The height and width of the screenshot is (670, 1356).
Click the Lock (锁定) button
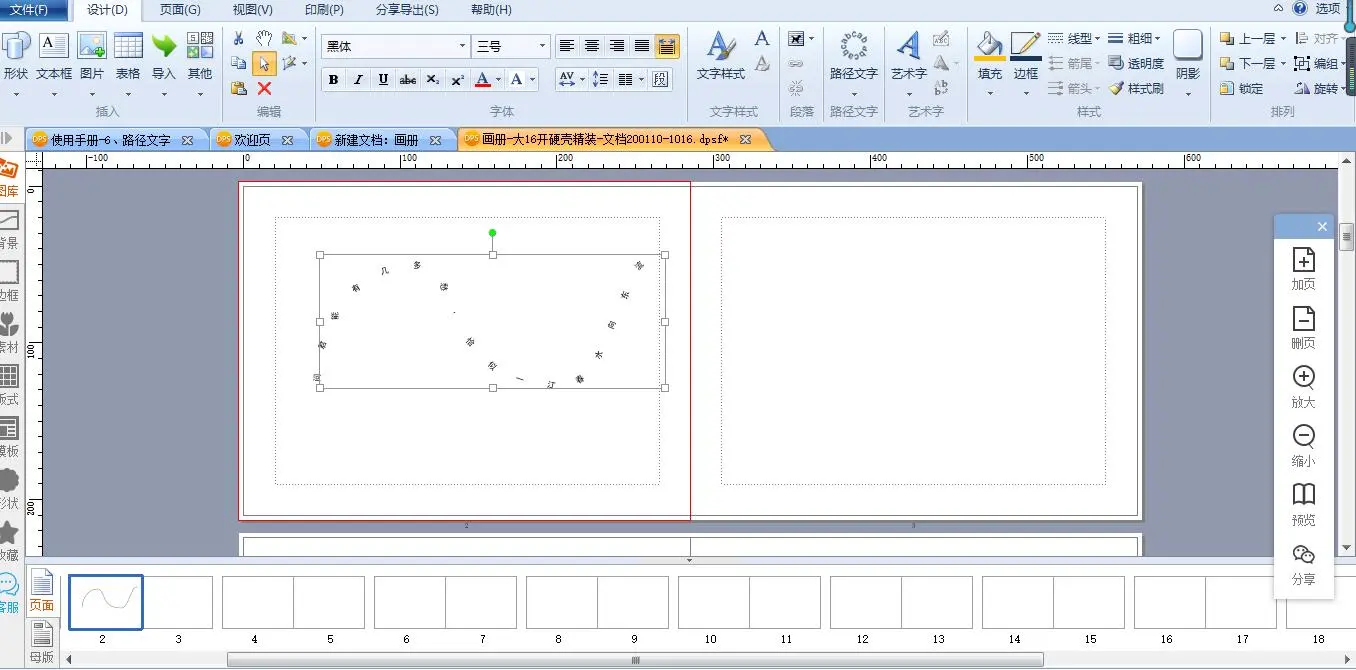point(1241,89)
